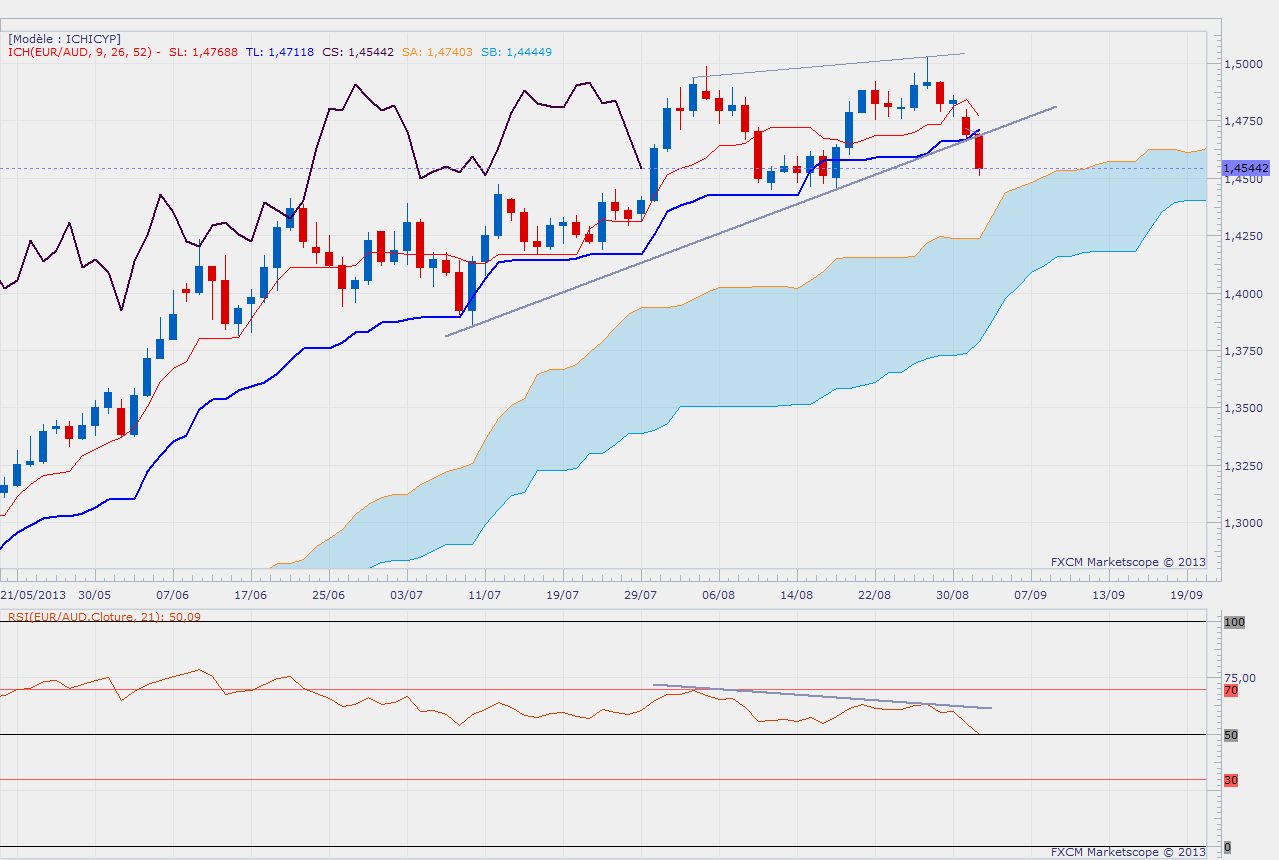Viewport: 1279px width, 860px height.
Task: Click the red RSI 70 level tag
Action: 1231,690
